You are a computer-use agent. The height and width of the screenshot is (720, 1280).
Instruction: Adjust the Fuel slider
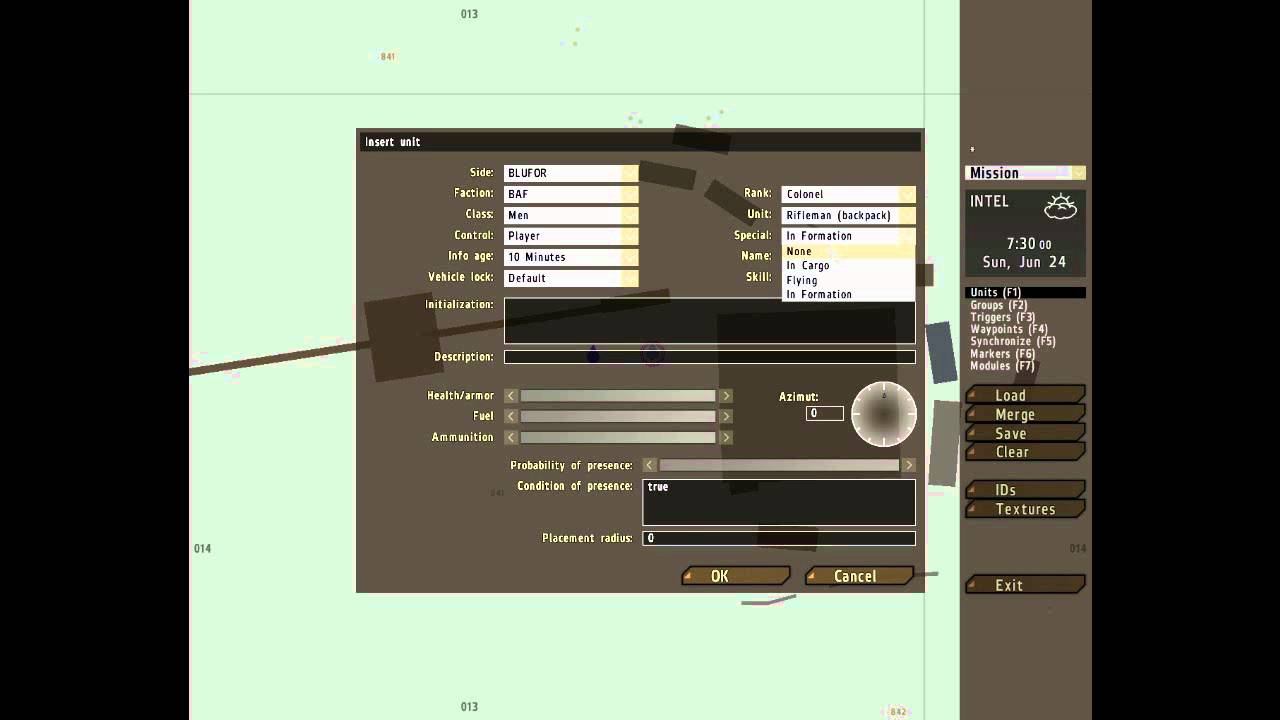618,416
